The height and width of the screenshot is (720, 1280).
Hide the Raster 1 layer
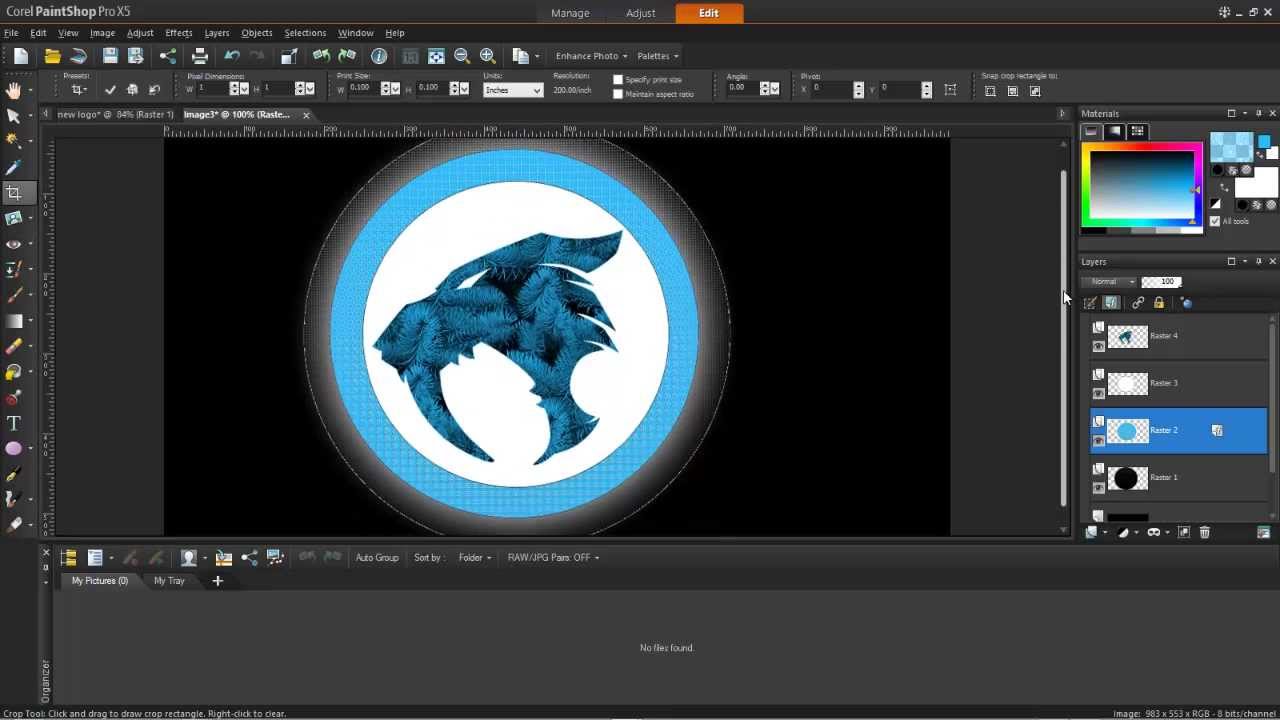[x=1099, y=487]
